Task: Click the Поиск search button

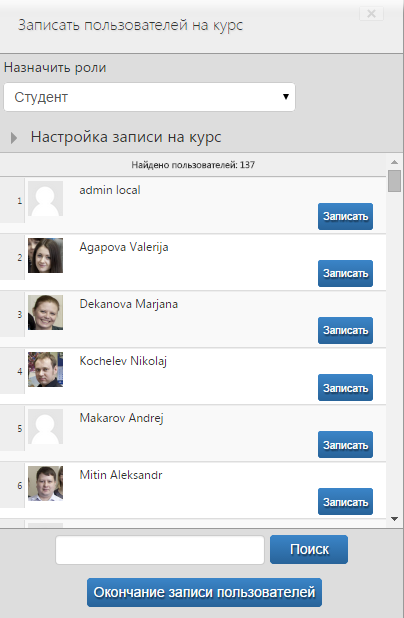Action: tap(309, 549)
